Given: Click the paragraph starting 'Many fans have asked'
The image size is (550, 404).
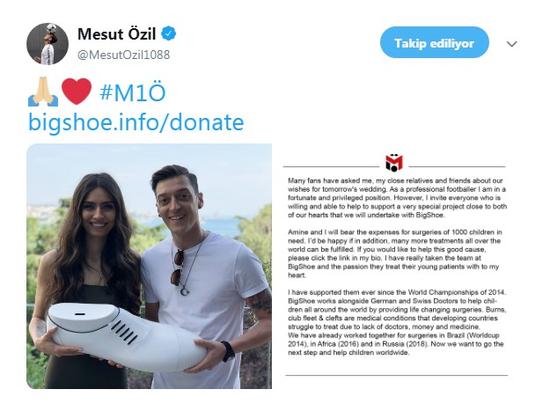Looking at the screenshot, I should (x=397, y=198).
